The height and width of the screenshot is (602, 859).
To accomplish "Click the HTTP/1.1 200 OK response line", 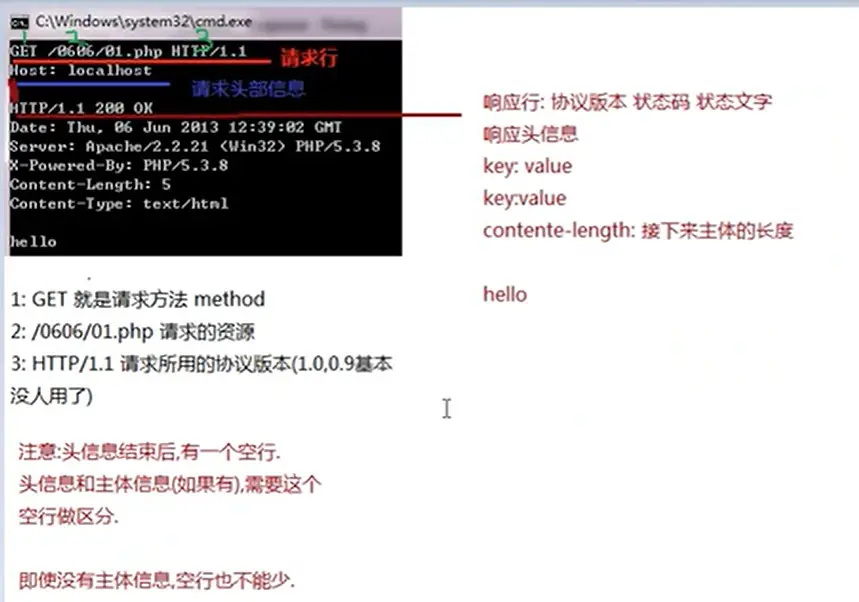I will tap(82, 108).
